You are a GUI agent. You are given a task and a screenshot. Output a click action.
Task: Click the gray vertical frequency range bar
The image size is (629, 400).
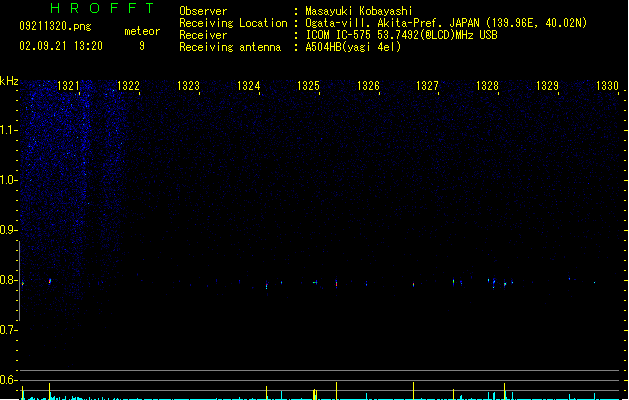[19, 280]
